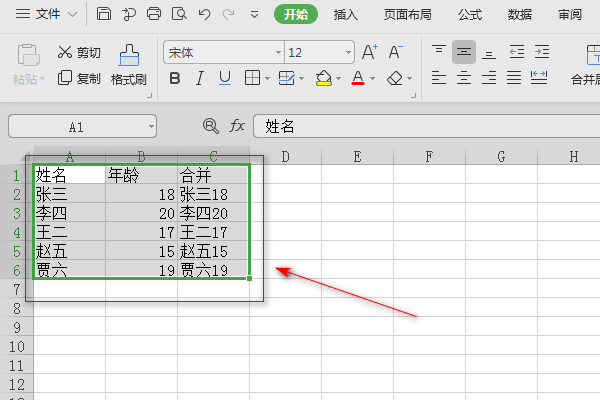Viewport: 600px width, 400px height.
Task: Click the 合并居中 merge cells button
Action: tap(587, 65)
